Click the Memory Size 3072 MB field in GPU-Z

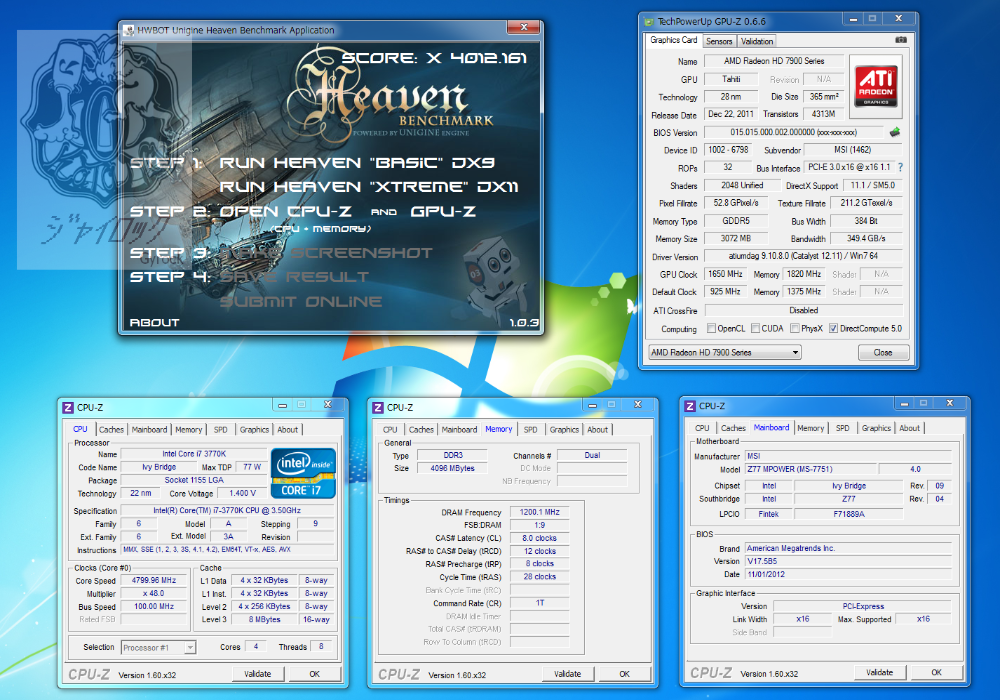736,238
